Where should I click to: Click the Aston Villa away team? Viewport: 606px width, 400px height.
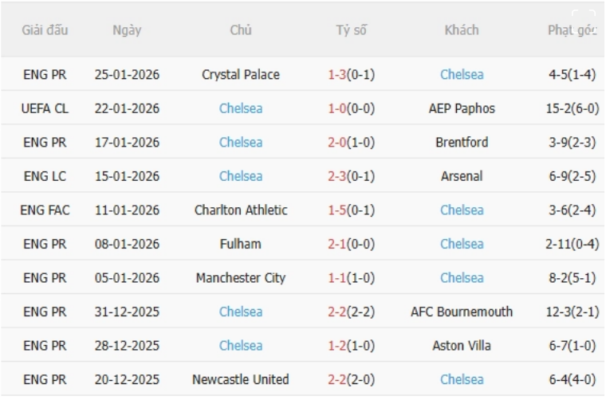tap(461, 346)
